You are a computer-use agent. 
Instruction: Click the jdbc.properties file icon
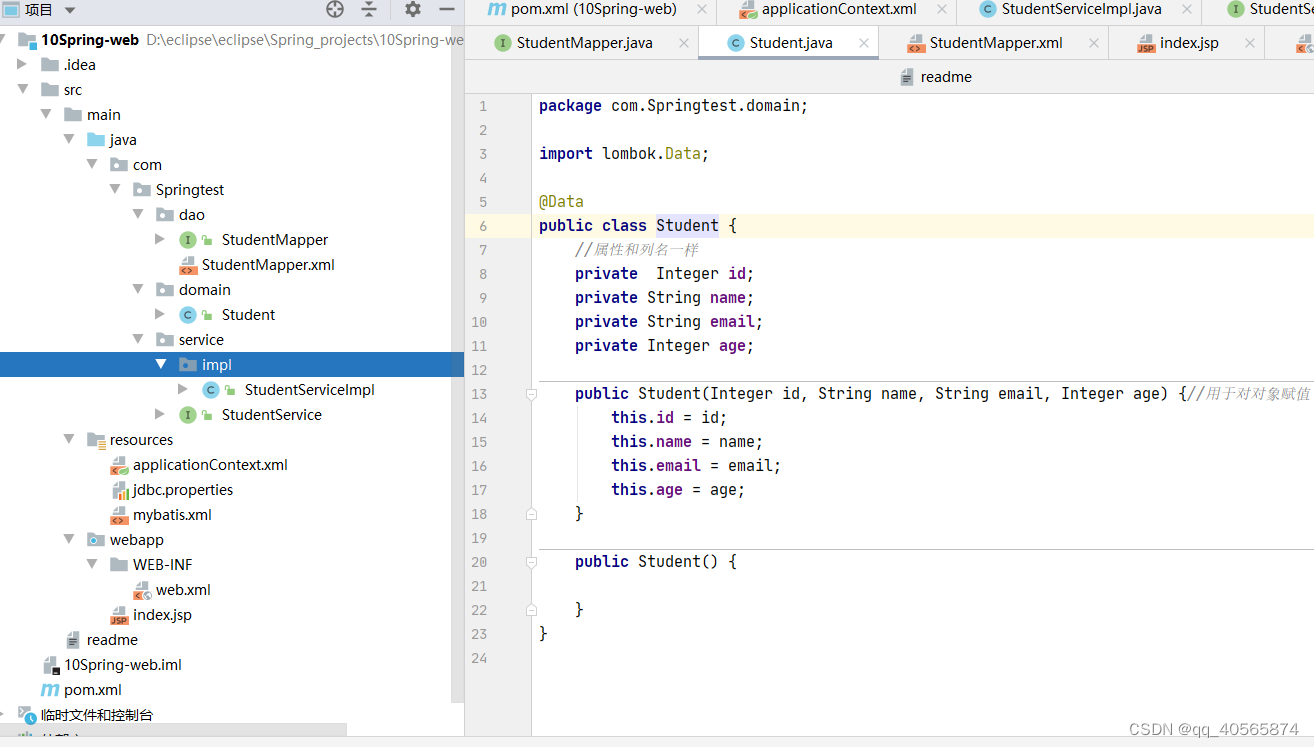click(119, 490)
